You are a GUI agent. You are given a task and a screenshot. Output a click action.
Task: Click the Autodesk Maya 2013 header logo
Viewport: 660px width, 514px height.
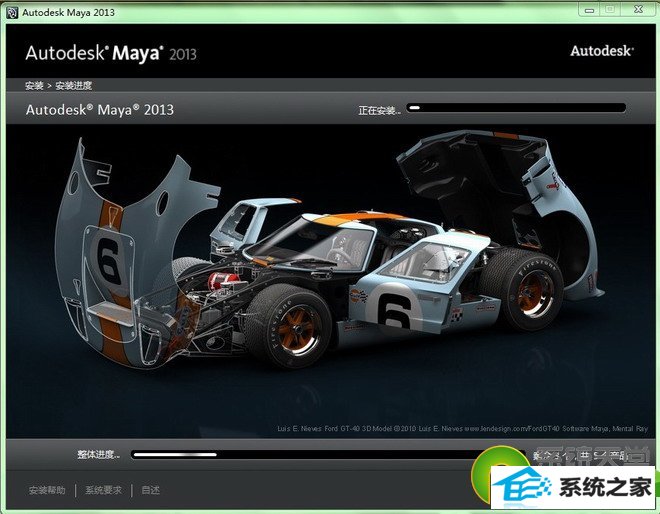click(x=111, y=53)
